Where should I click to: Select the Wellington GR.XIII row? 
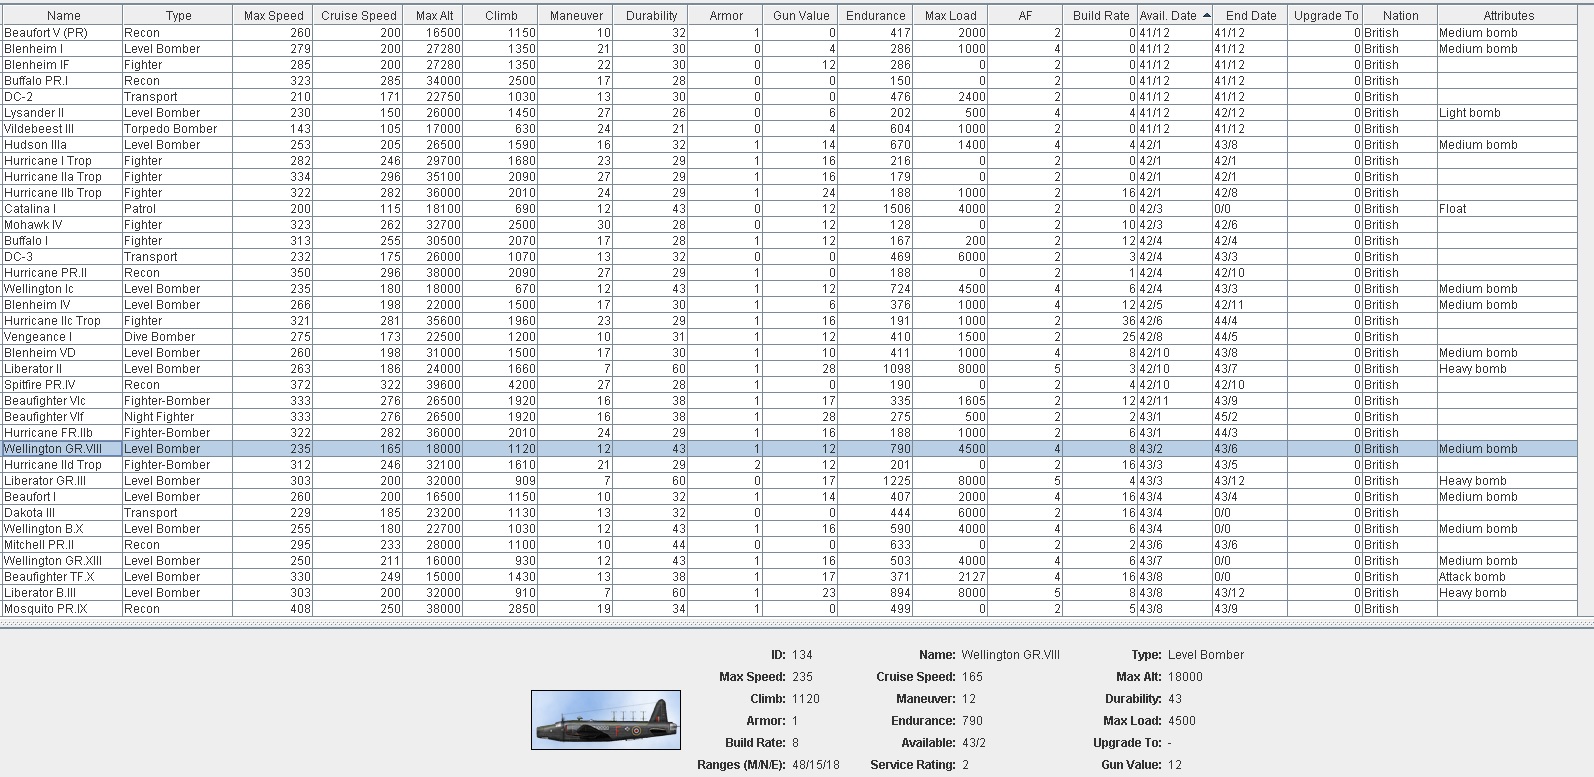790,561
